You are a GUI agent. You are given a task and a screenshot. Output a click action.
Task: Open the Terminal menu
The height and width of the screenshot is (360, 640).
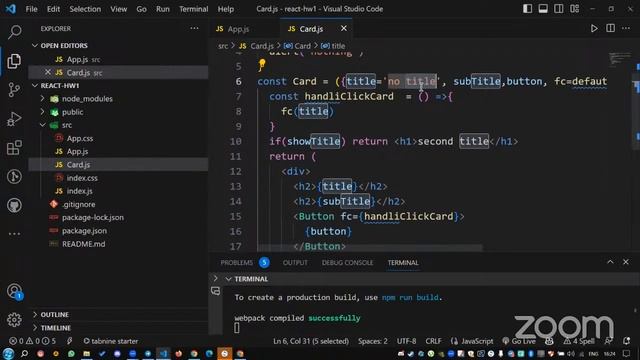pos(193,9)
